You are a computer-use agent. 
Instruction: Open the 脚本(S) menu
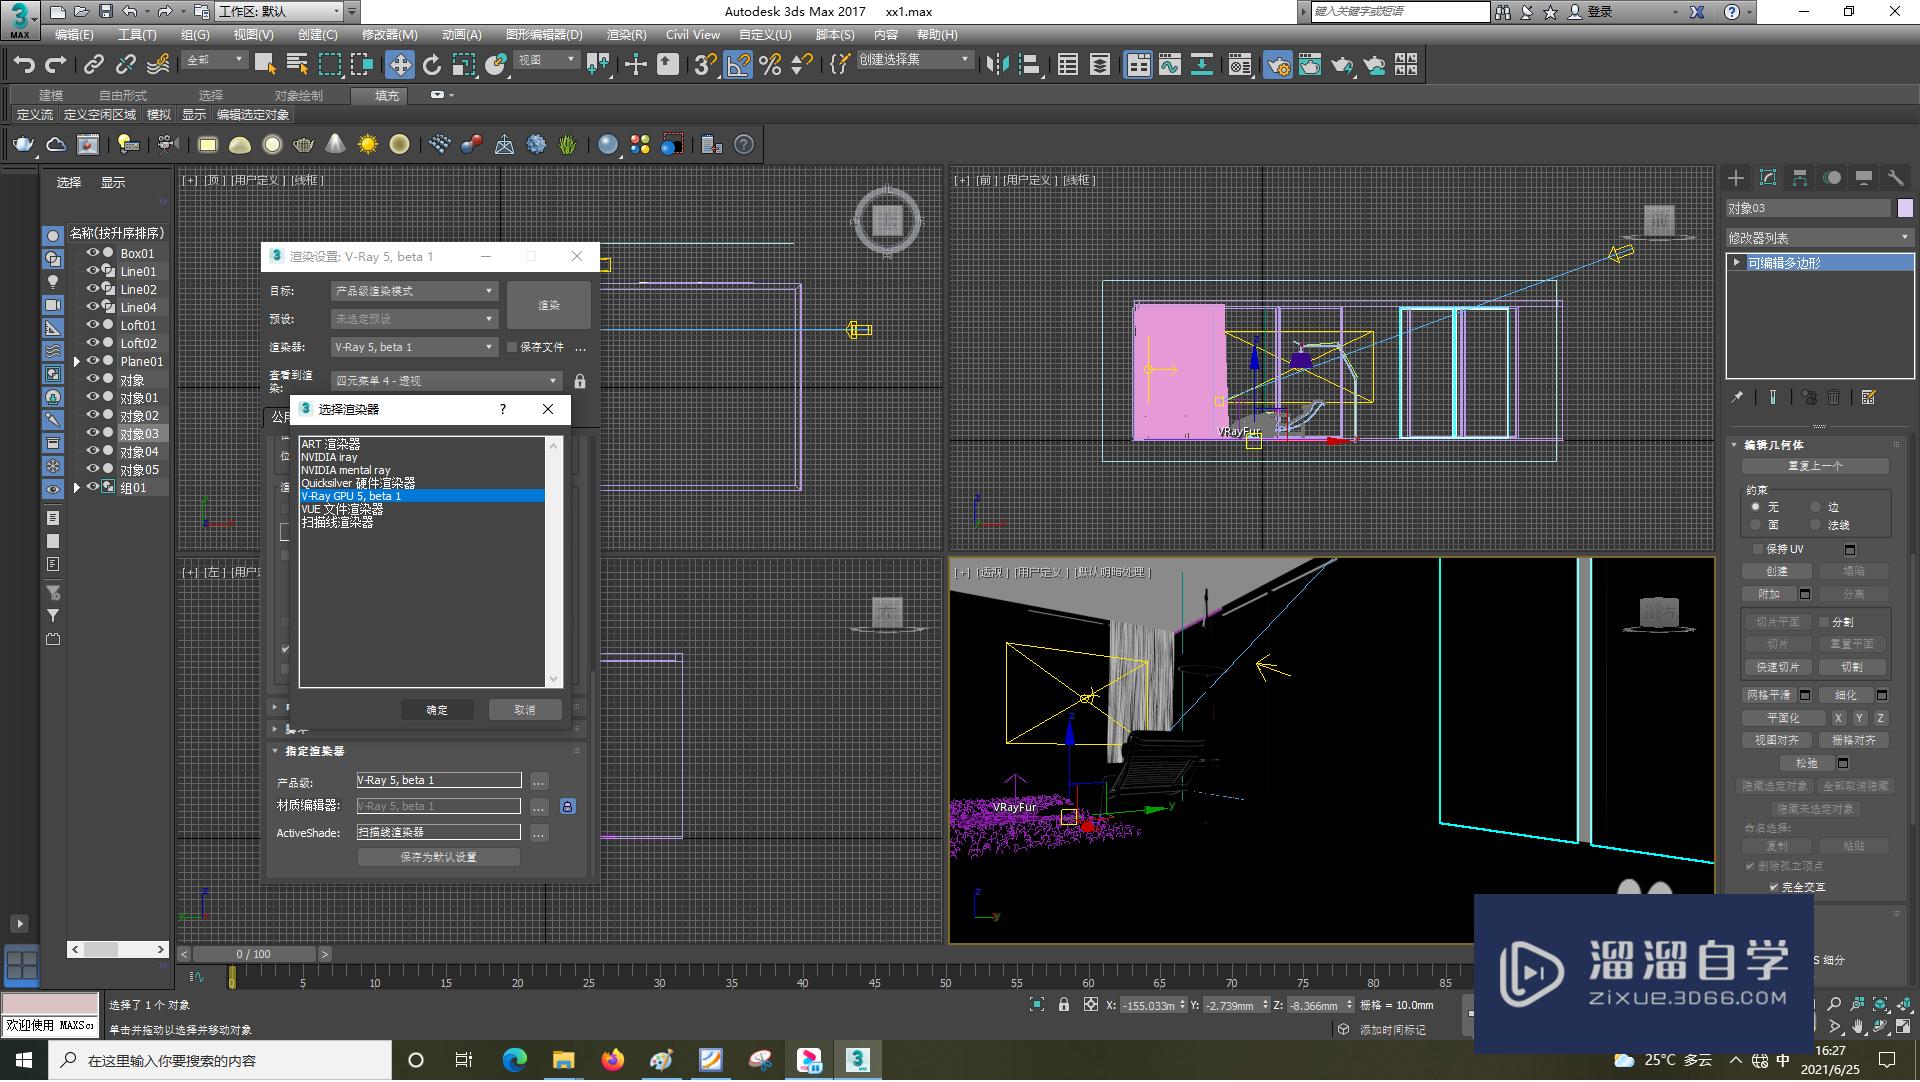coord(834,35)
